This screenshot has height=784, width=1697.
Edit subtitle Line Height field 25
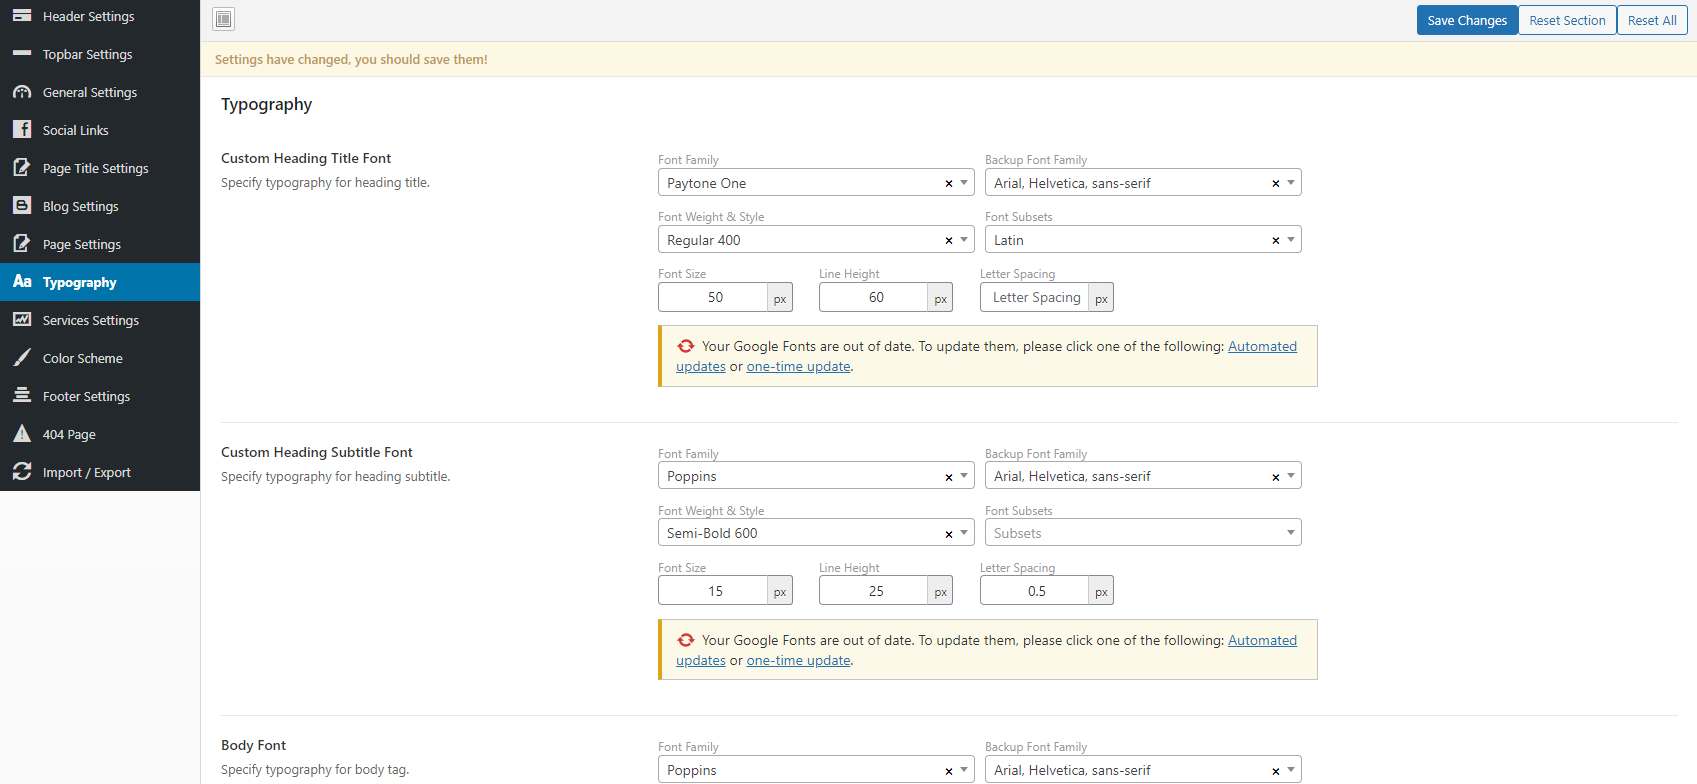875,591
